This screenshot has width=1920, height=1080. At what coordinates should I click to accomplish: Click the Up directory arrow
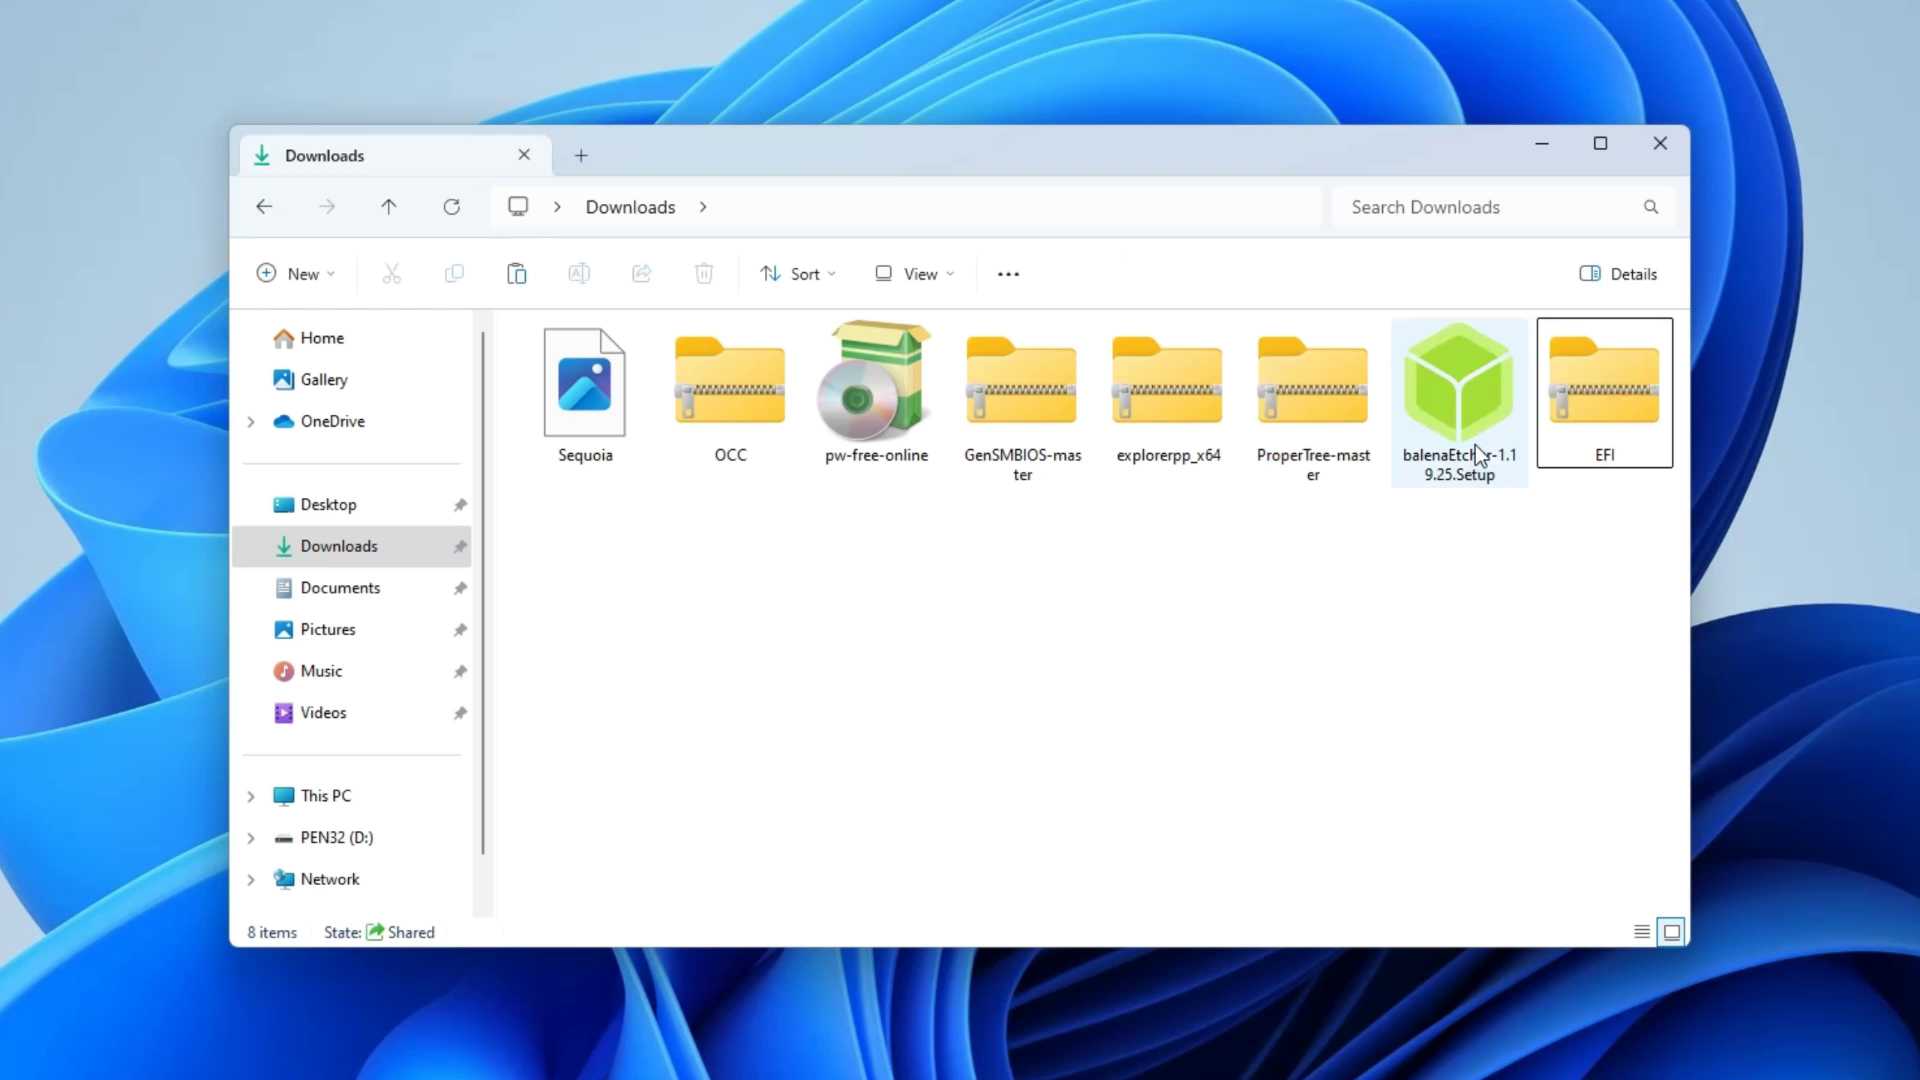pos(389,207)
